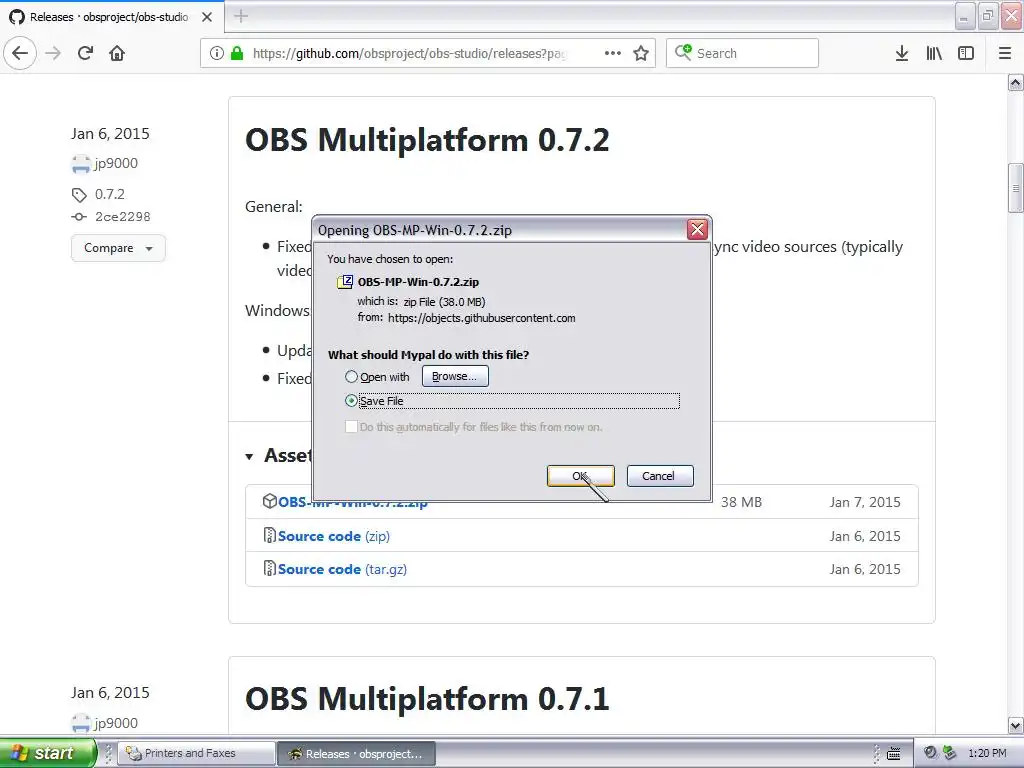Click the search engine magnifier icon
Screen dimensions: 1024x768
[682, 52]
